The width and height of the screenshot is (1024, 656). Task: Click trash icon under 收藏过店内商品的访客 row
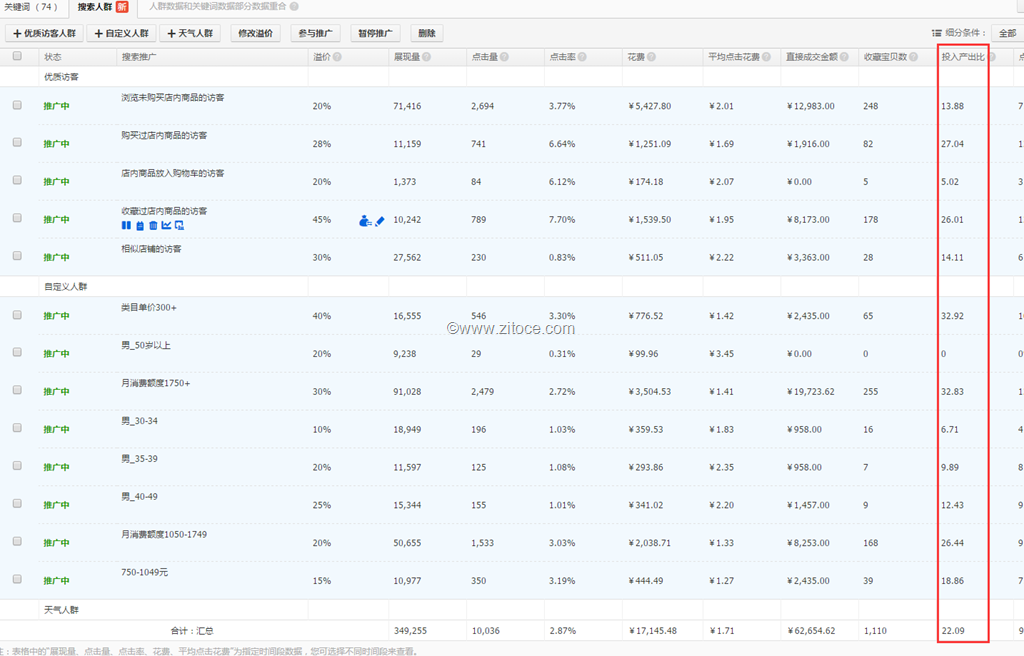(152, 226)
